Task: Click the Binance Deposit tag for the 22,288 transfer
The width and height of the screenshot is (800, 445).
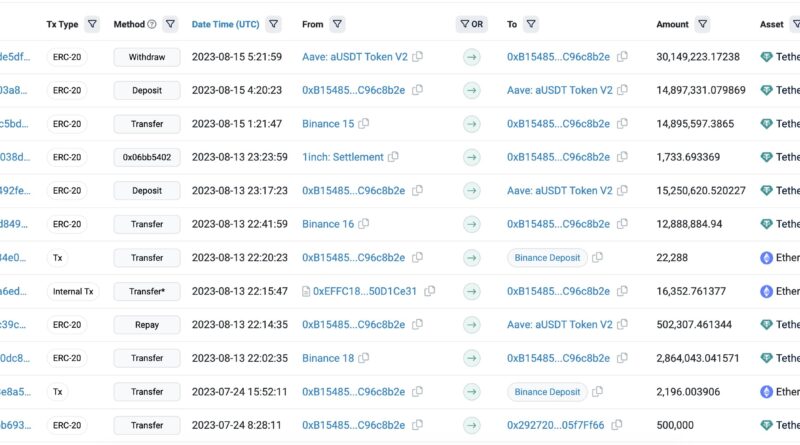Action: (x=547, y=258)
